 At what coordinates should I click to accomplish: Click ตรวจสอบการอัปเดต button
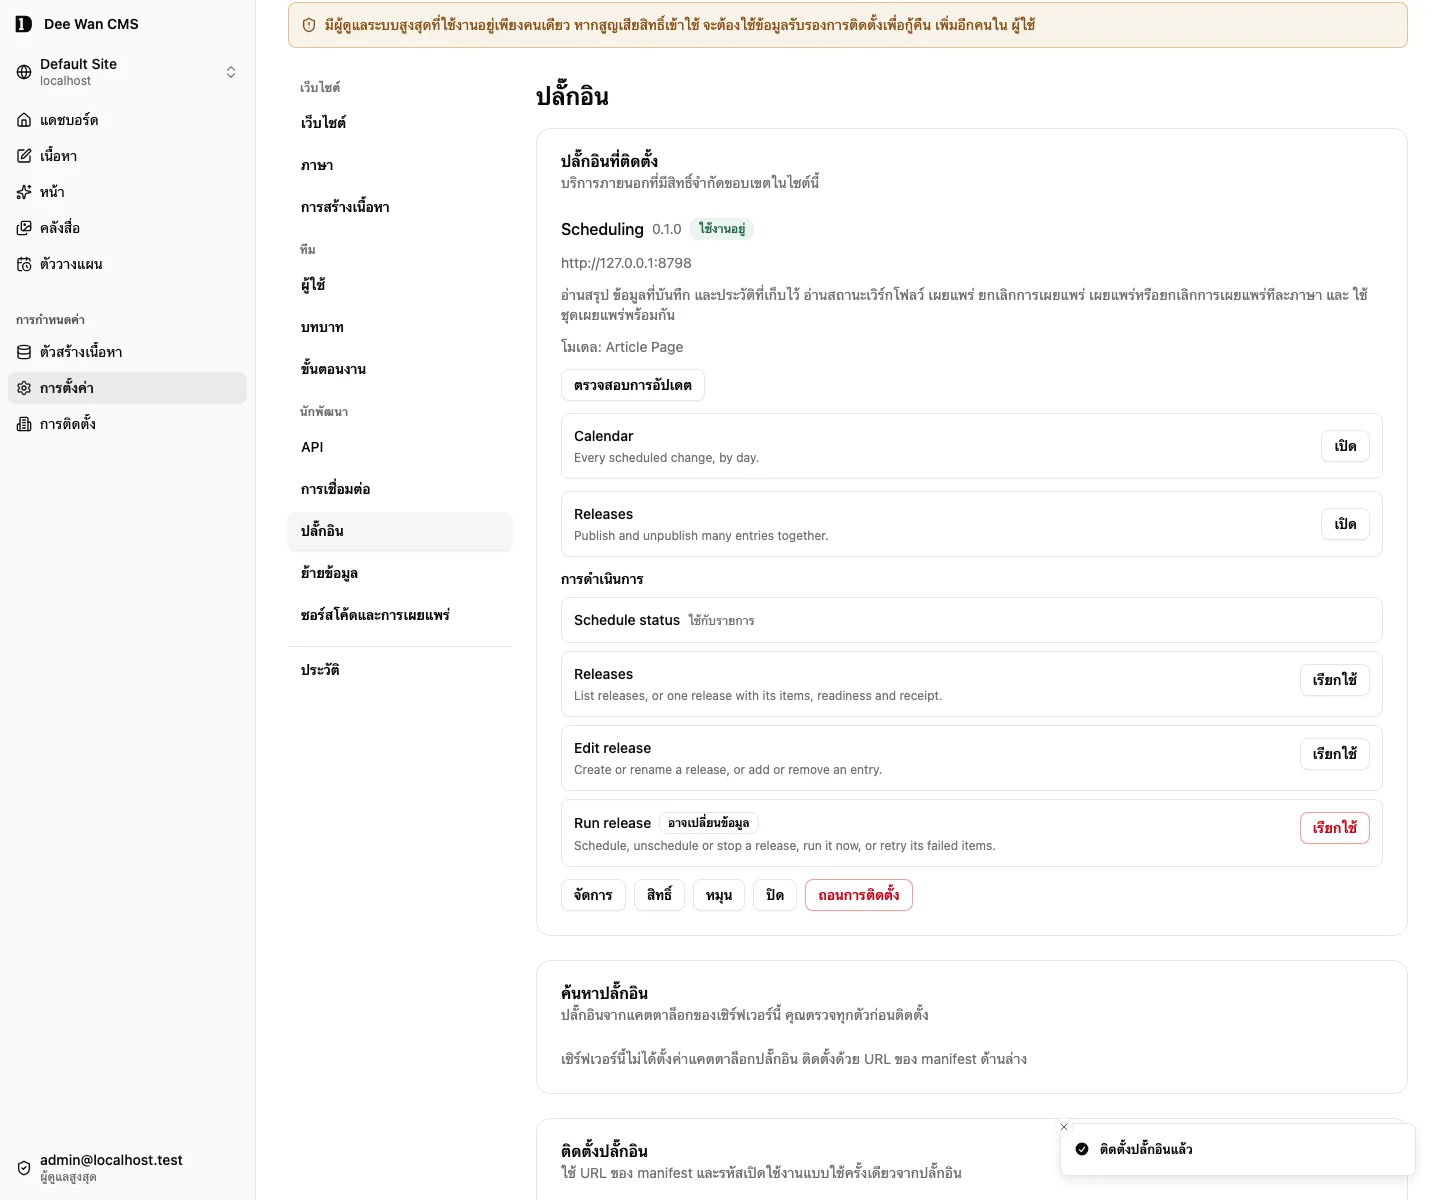coord(633,385)
